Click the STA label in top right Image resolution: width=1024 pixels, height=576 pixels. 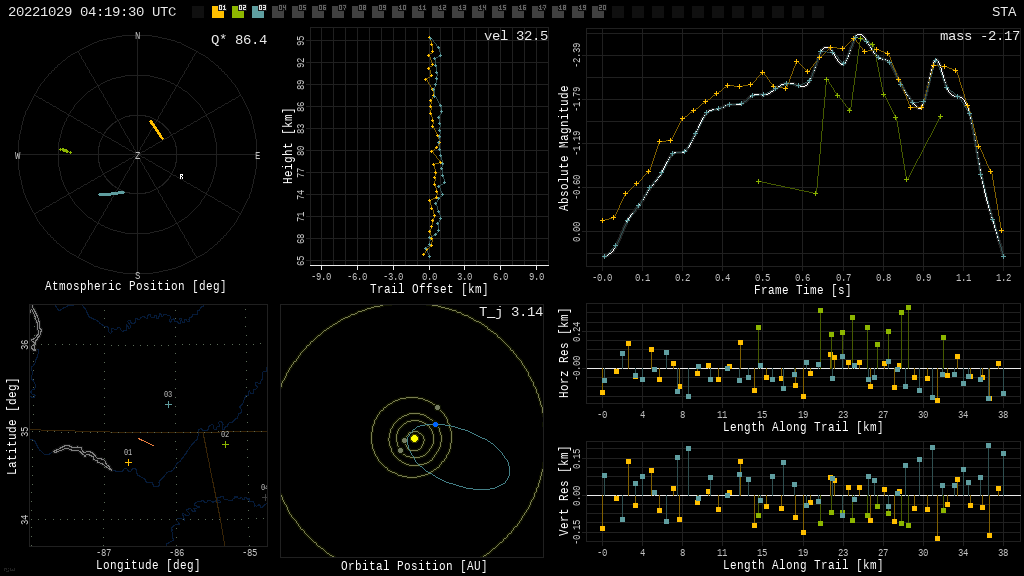tap(1003, 12)
